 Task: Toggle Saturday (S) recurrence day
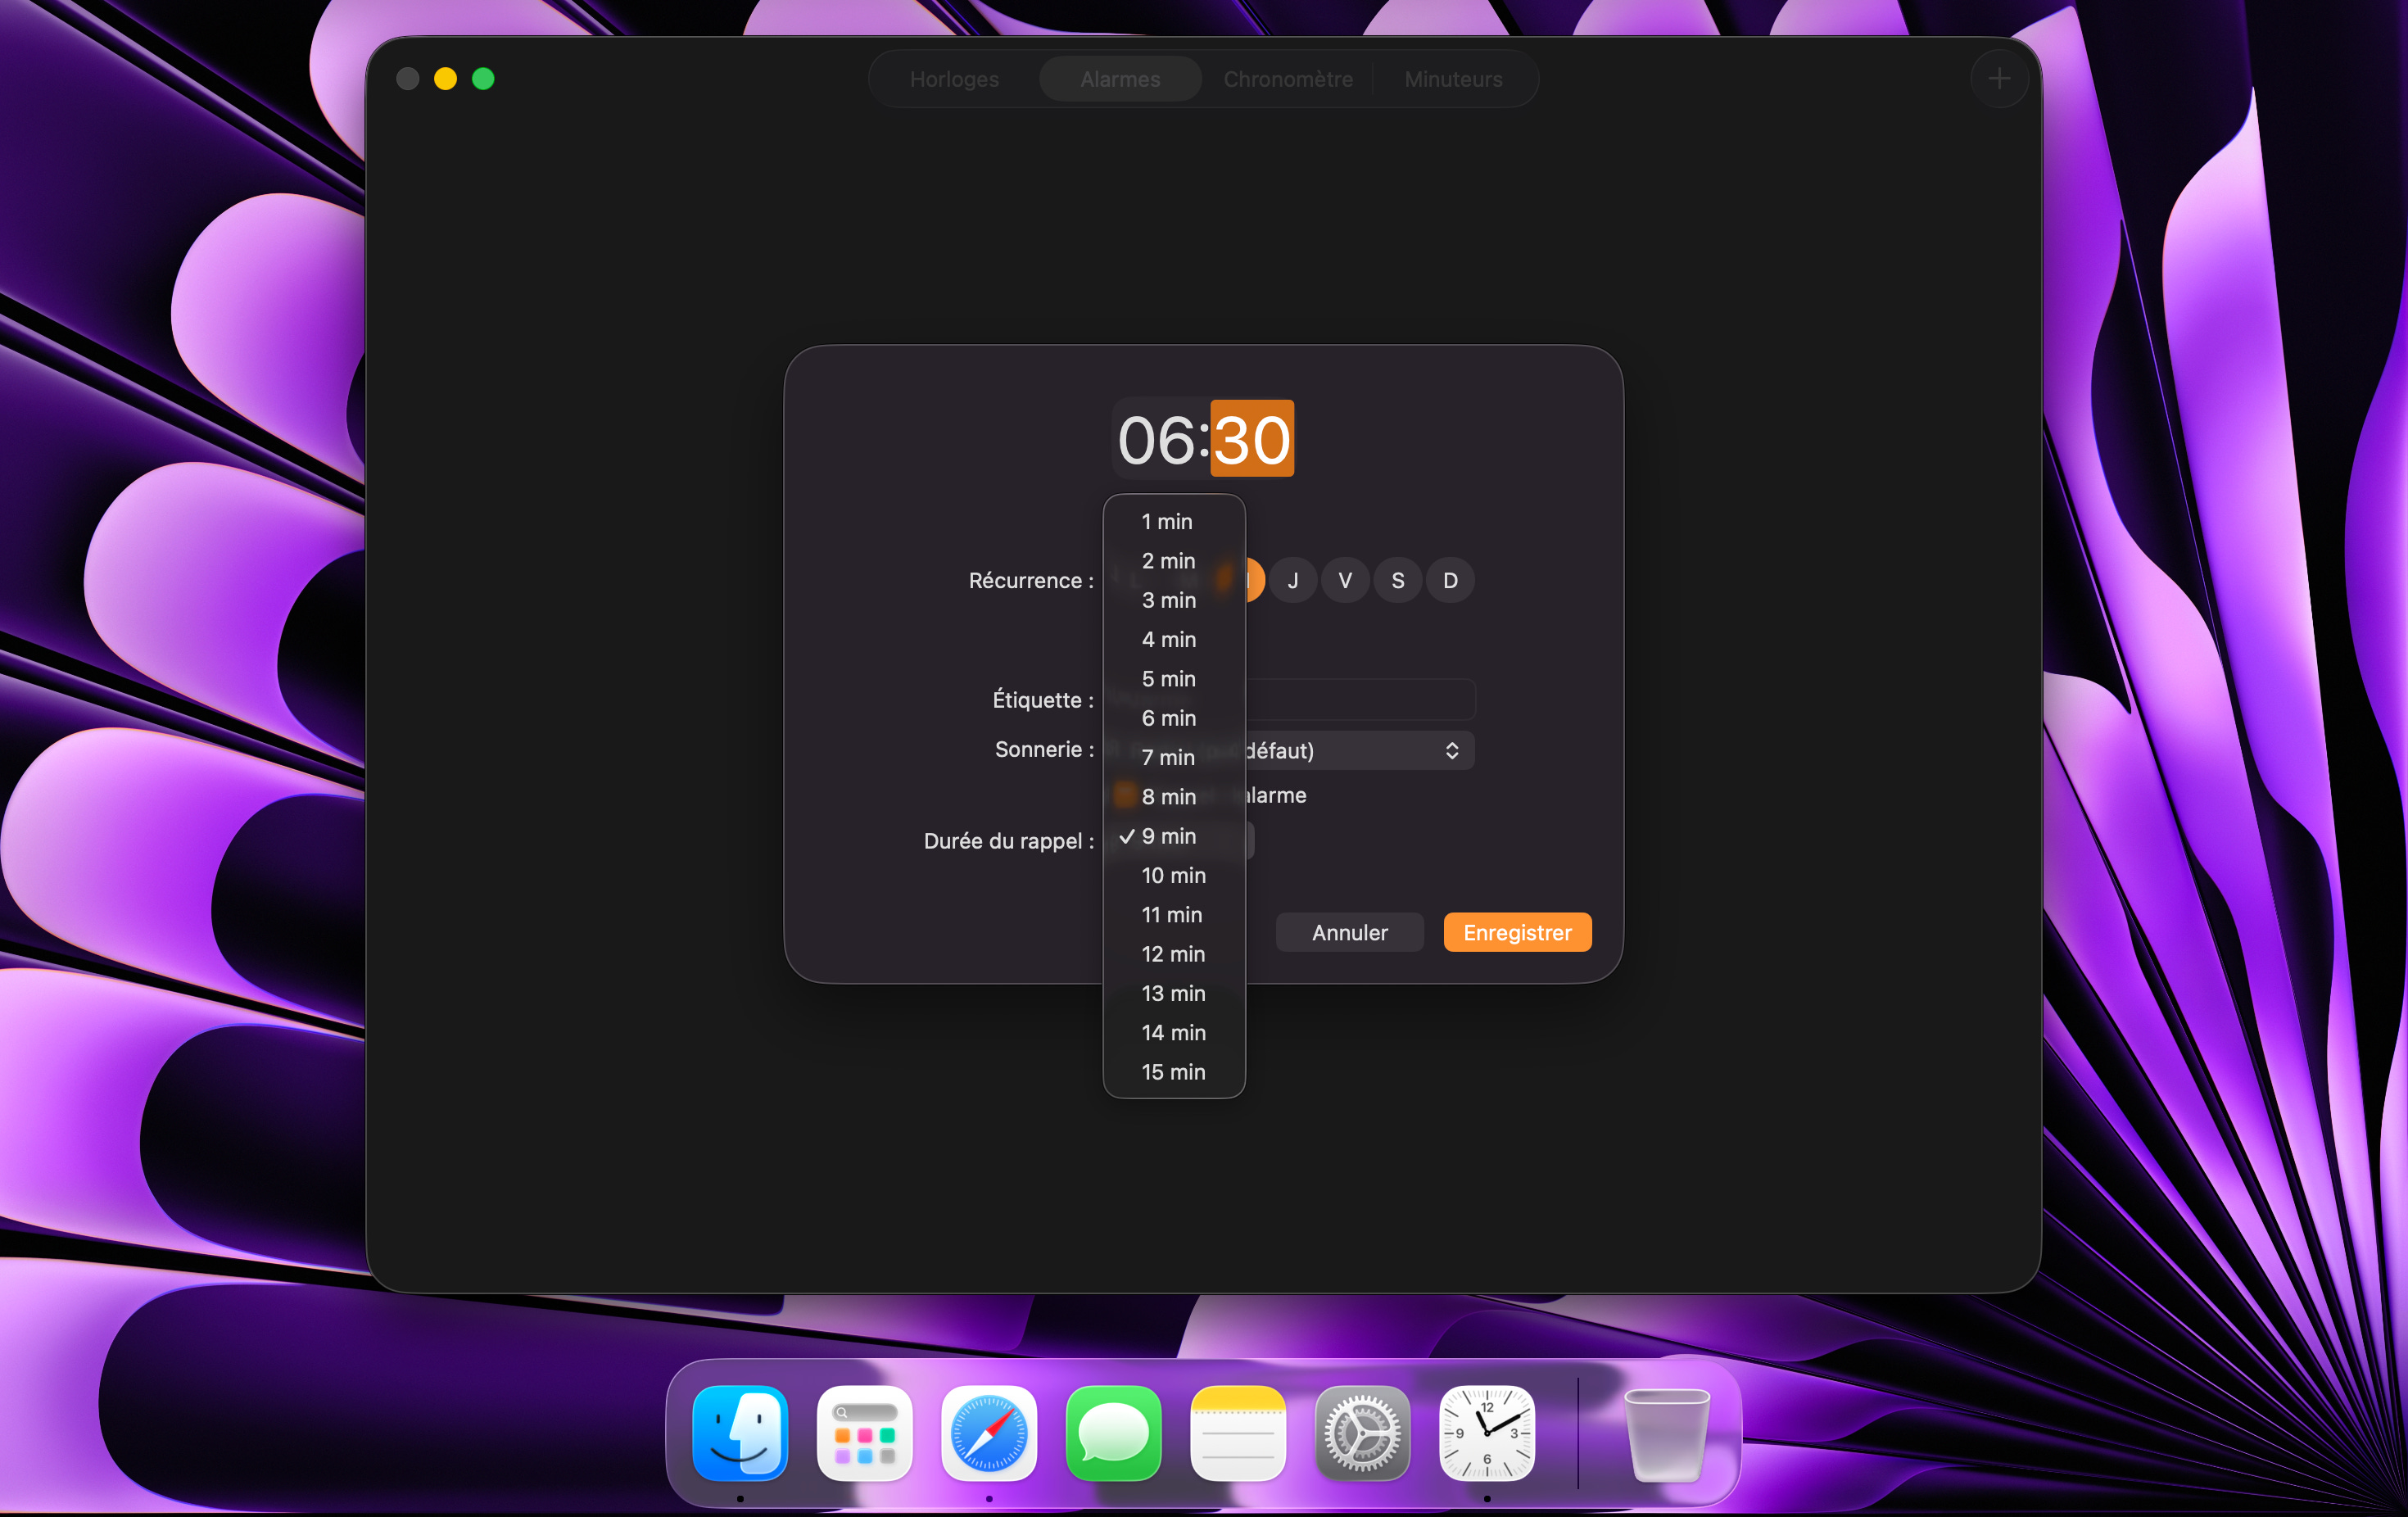click(1397, 580)
